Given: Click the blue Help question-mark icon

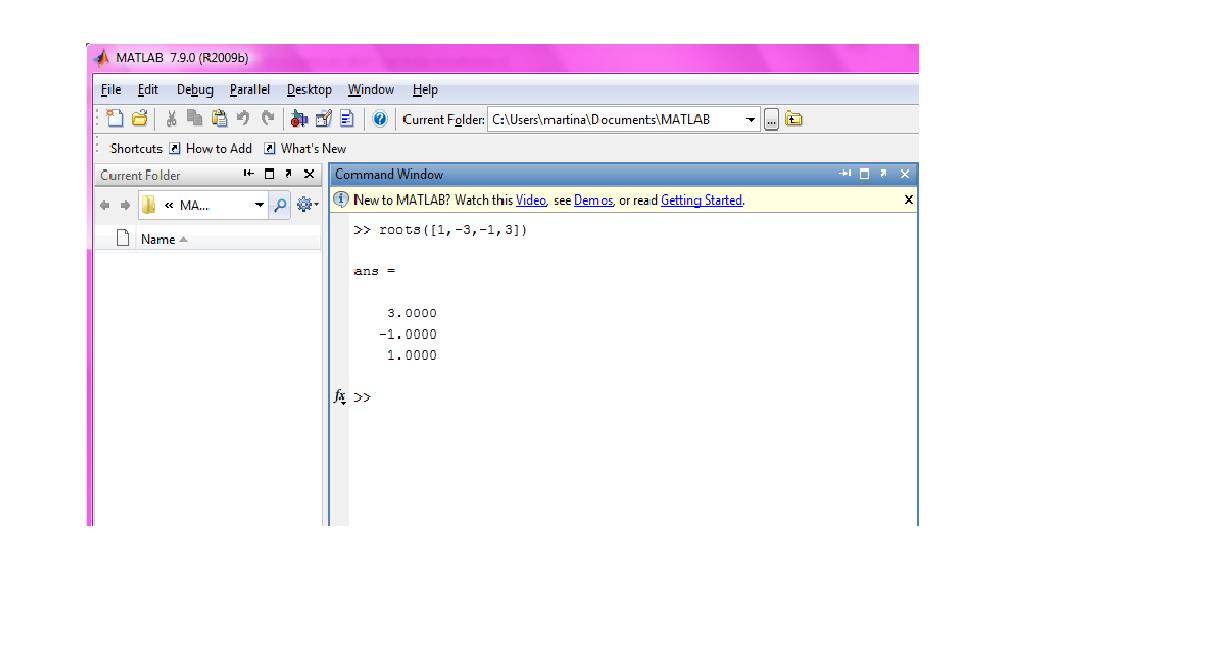Looking at the screenshot, I should coord(380,119).
